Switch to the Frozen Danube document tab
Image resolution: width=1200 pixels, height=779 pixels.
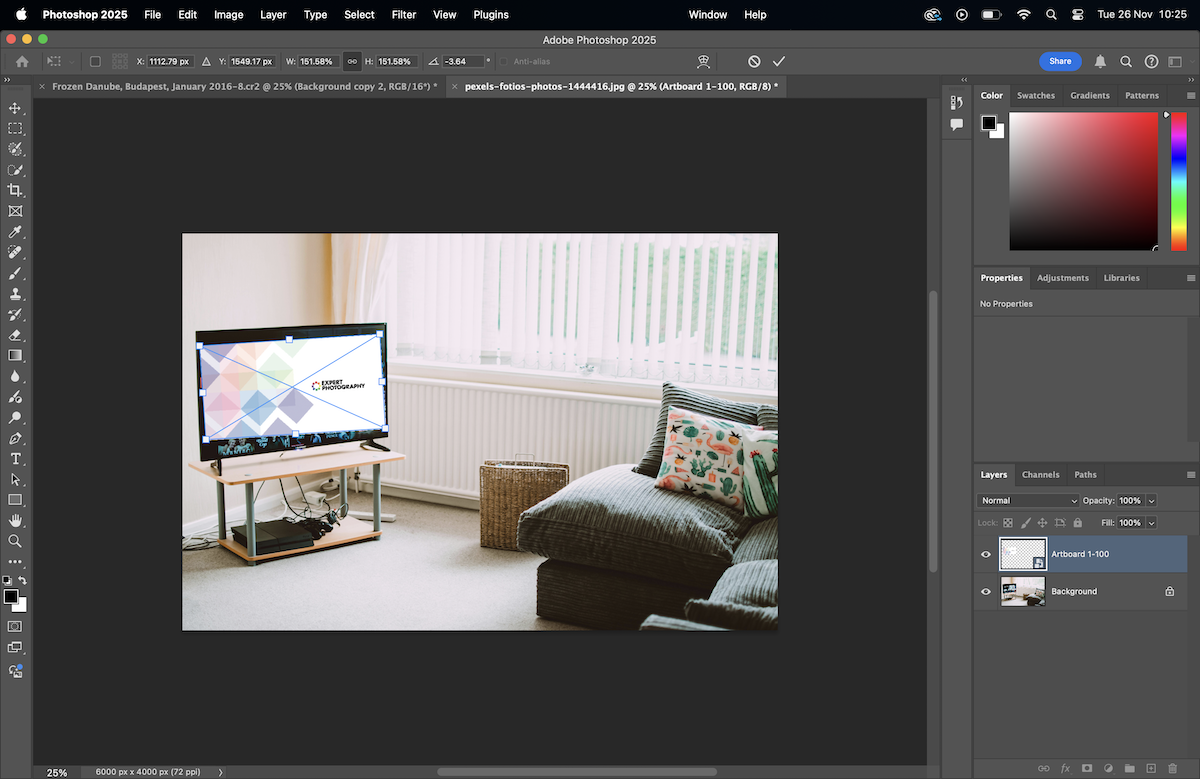click(x=240, y=87)
